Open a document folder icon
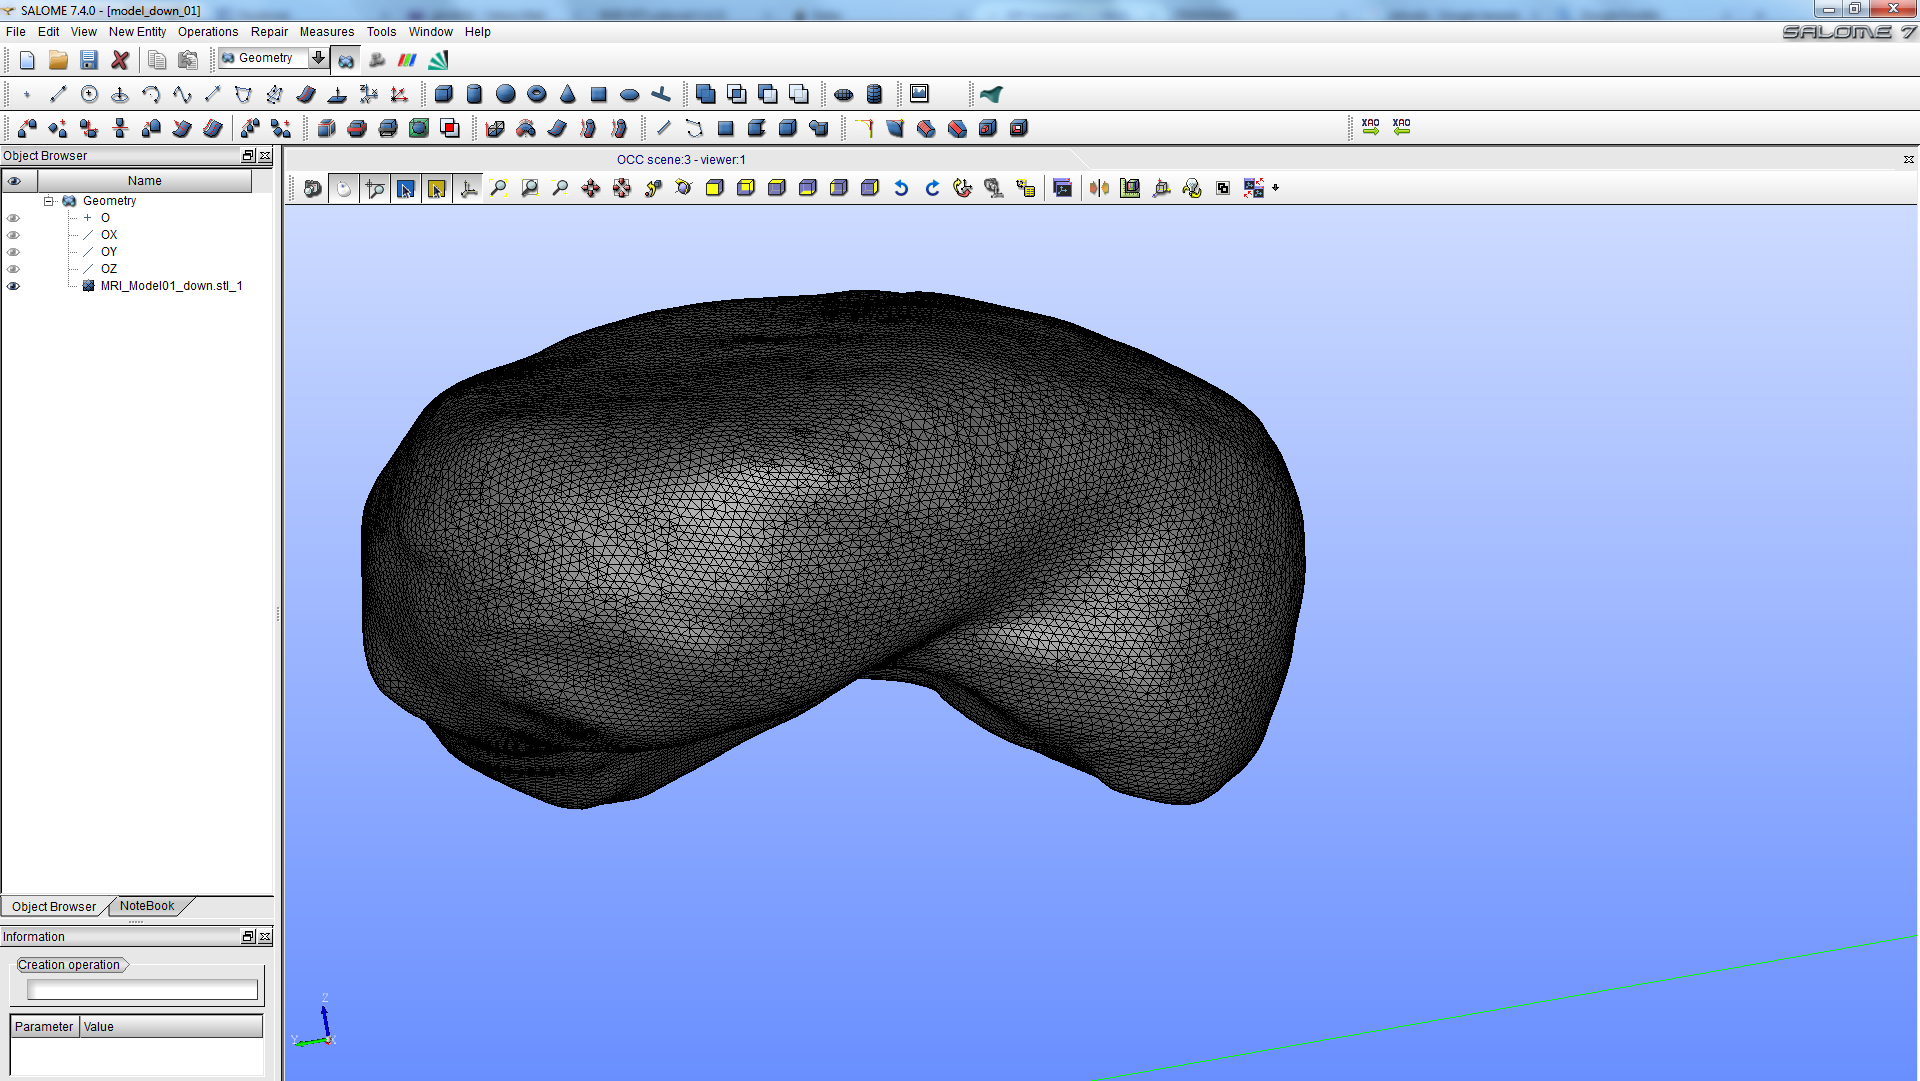1920x1081 pixels. click(x=58, y=60)
